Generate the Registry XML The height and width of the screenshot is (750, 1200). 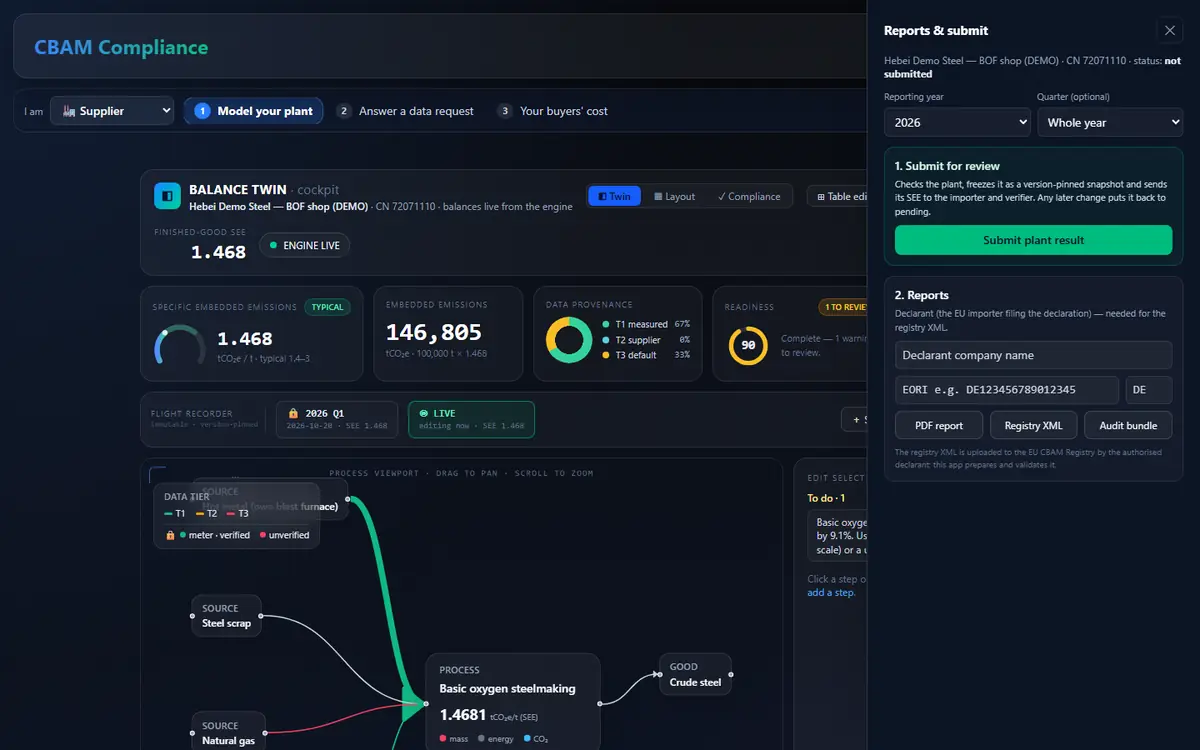tap(1034, 425)
